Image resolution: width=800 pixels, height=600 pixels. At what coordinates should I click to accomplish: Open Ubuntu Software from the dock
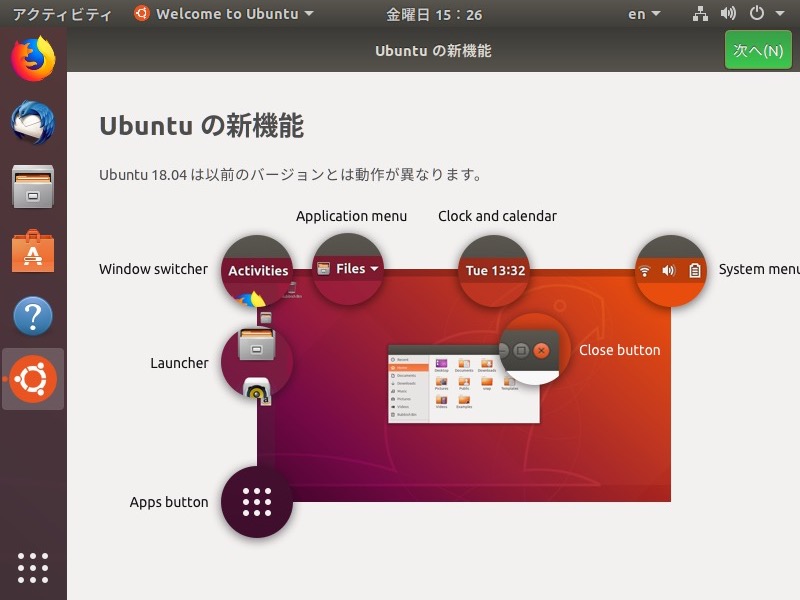(x=33, y=251)
